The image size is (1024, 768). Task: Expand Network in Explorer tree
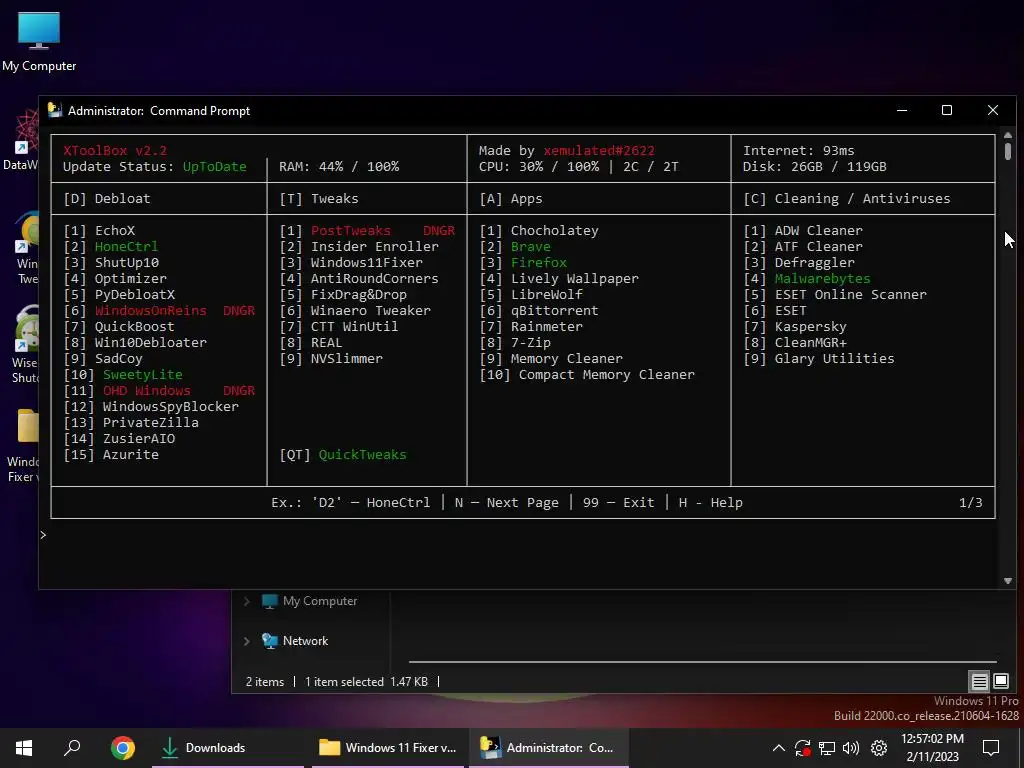click(x=247, y=641)
